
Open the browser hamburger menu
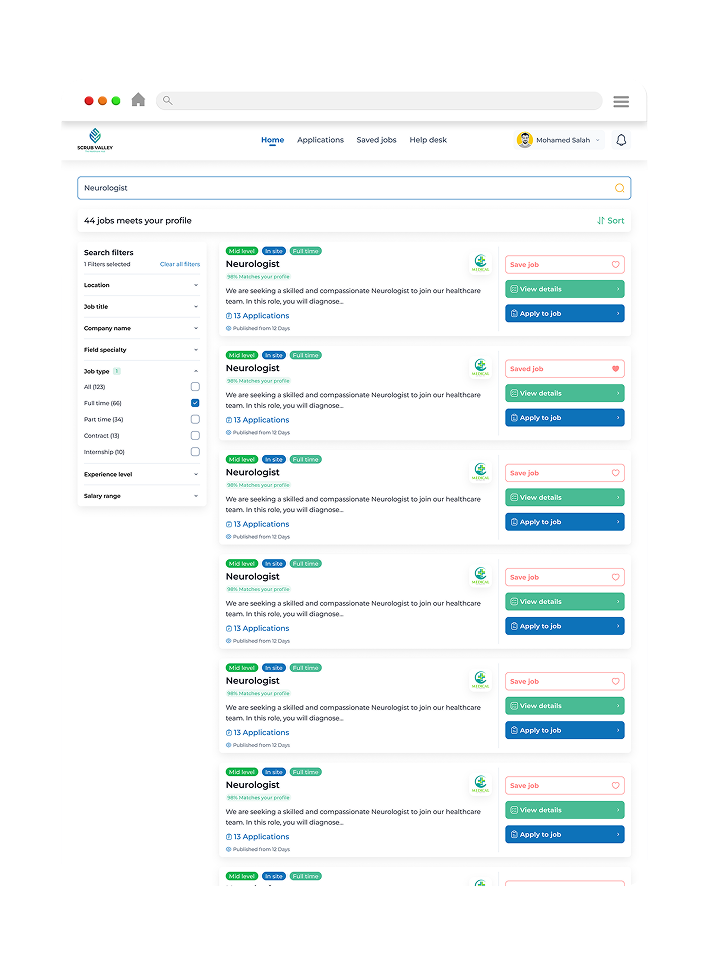tap(621, 101)
